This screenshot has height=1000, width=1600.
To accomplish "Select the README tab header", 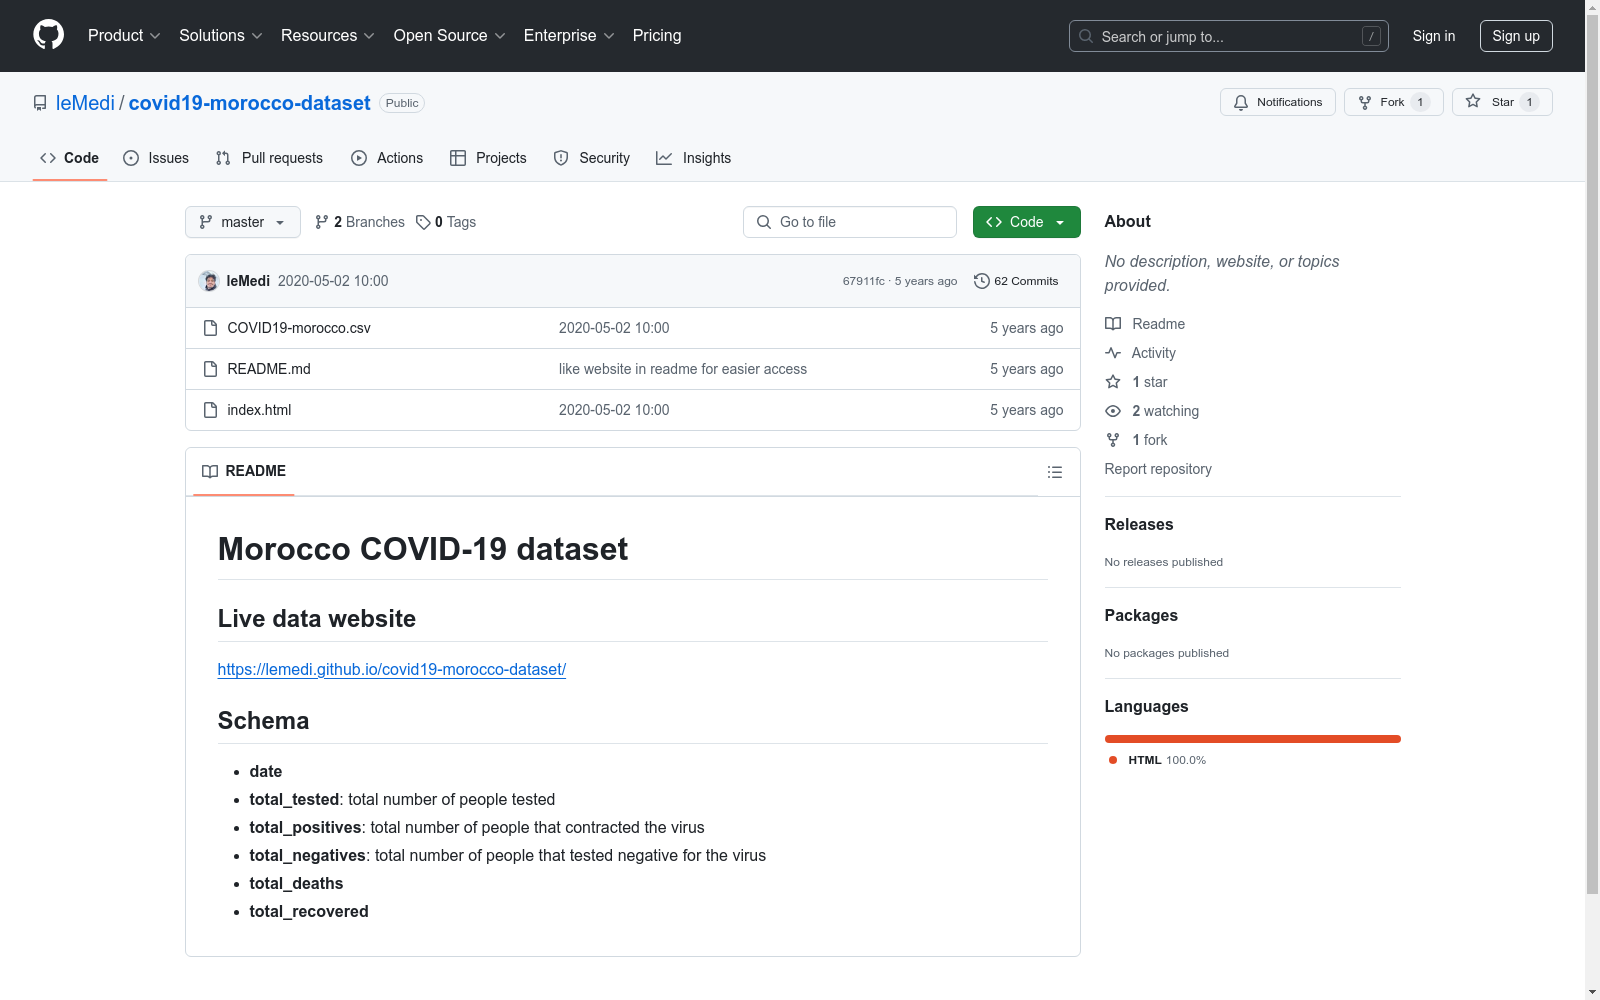I will click(244, 471).
